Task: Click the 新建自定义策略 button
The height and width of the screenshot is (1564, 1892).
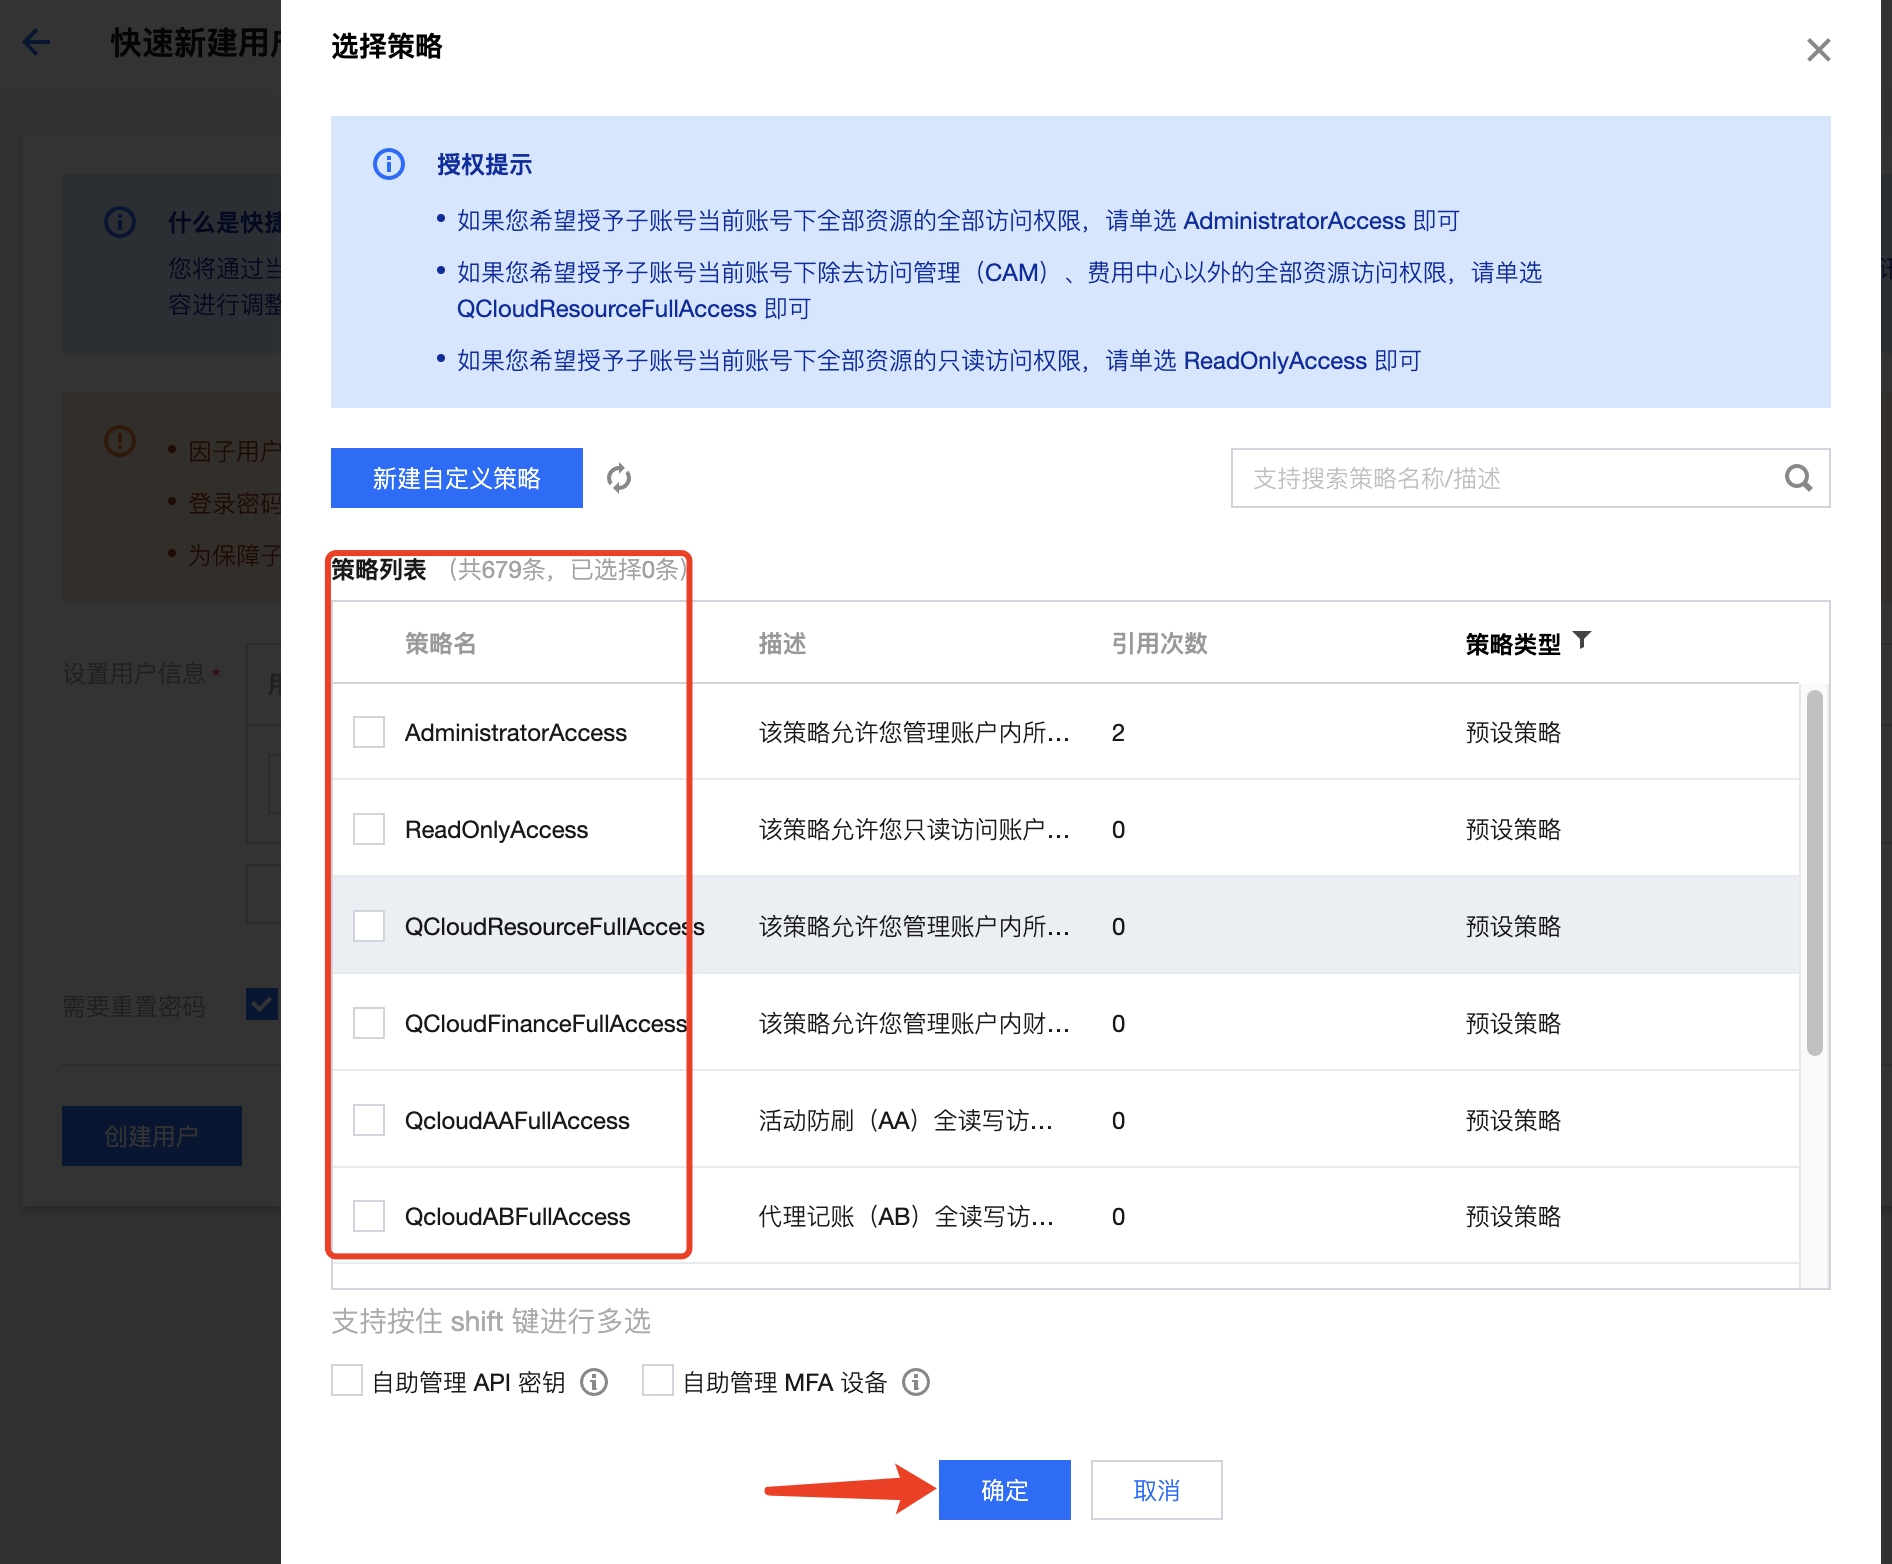Action: coord(457,478)
